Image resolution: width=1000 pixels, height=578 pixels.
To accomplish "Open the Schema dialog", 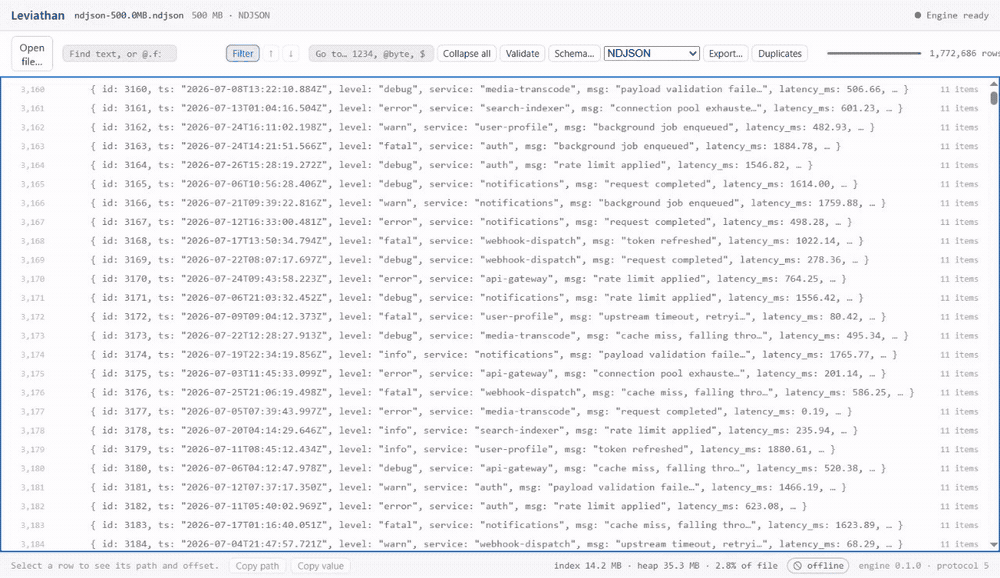I will pyautogui.click(x=574, y=54).
